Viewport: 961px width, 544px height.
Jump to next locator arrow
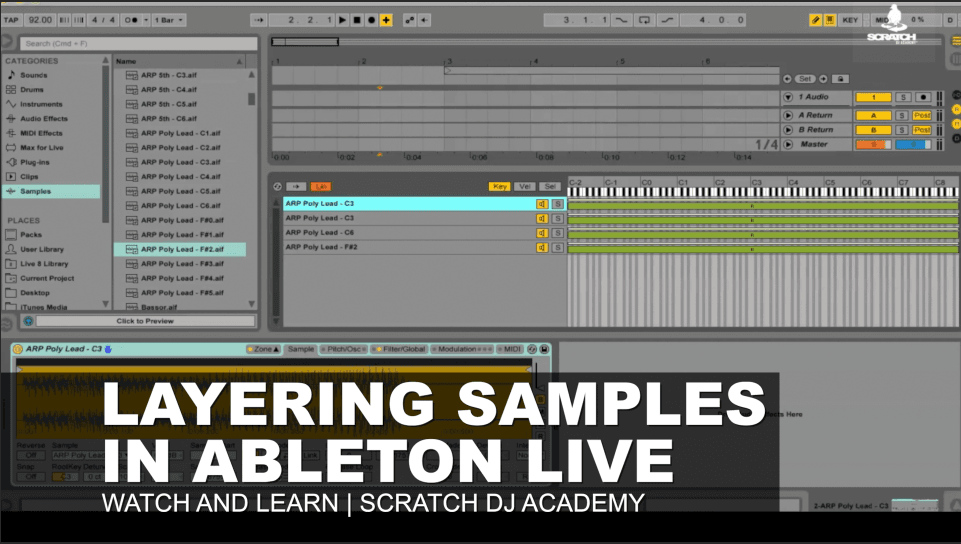(823, 79)
